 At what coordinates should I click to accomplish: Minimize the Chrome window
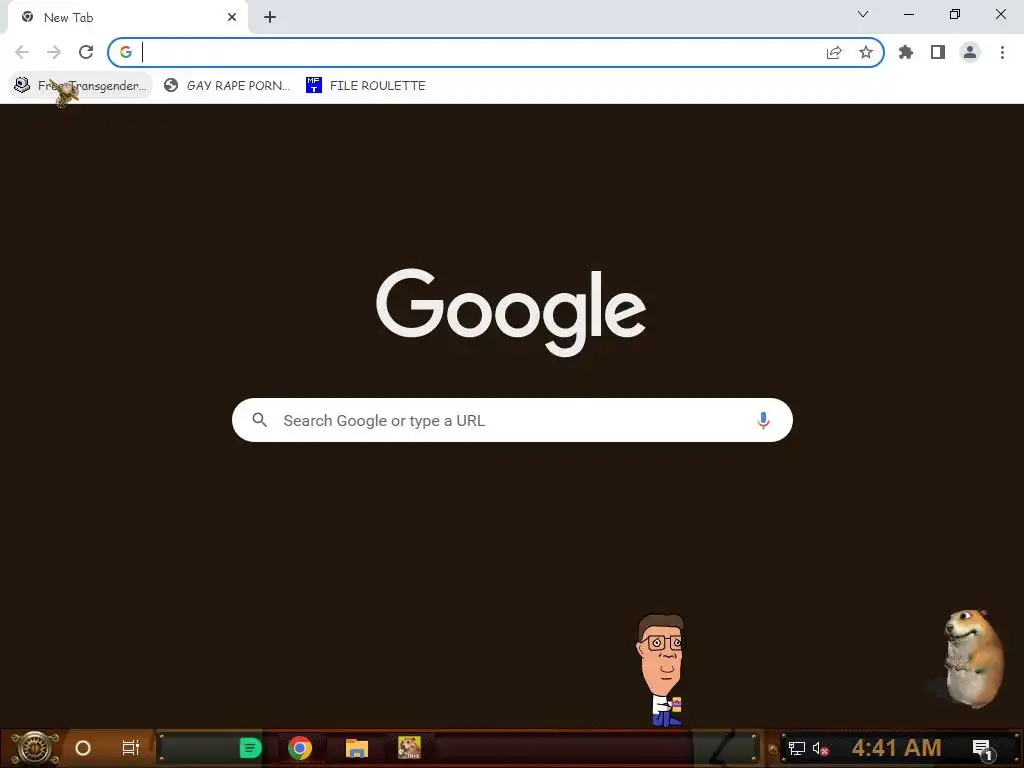point(908,14)
